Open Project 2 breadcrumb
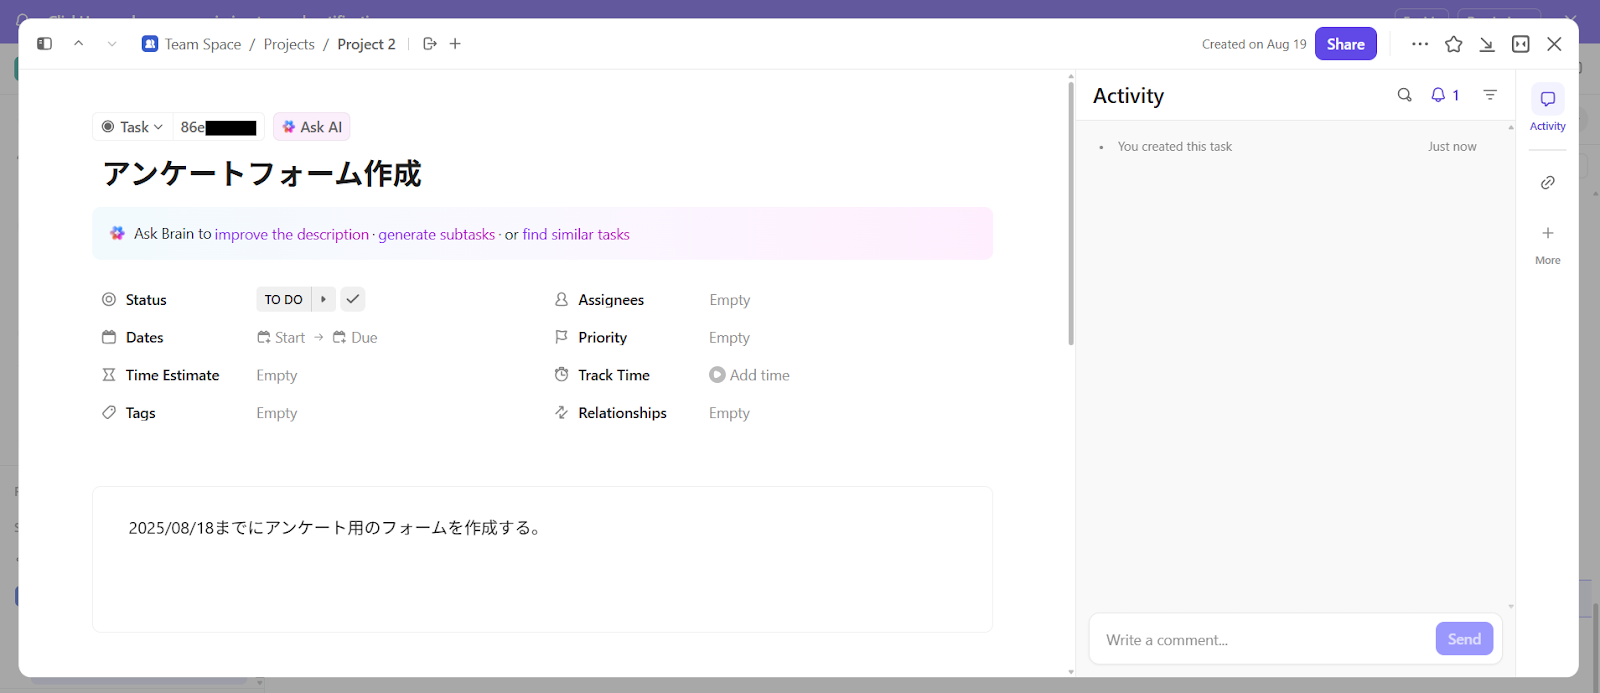This screenshot has height=693, width=1600. 366,44
